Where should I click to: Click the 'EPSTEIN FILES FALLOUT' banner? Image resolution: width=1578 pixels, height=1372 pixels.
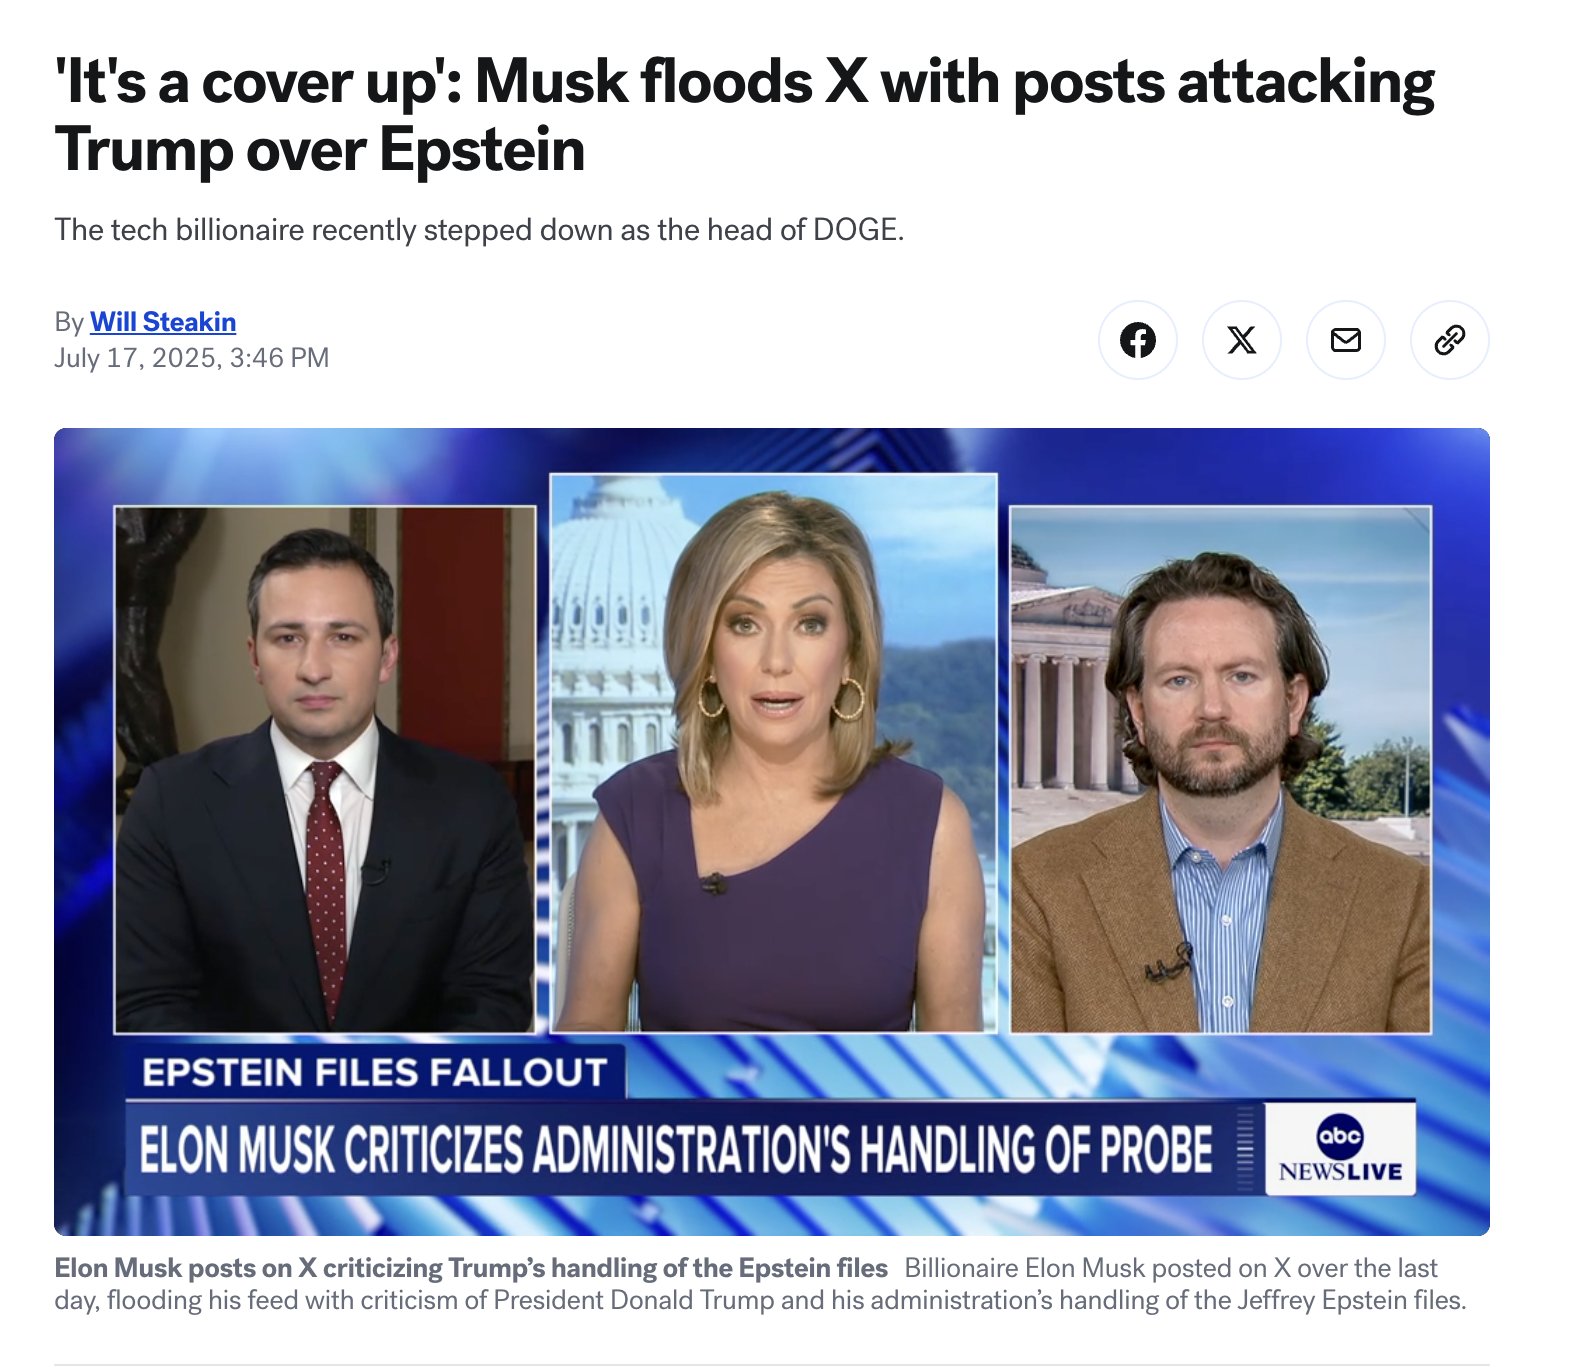pyautogui.click(x=375, y=1072)
